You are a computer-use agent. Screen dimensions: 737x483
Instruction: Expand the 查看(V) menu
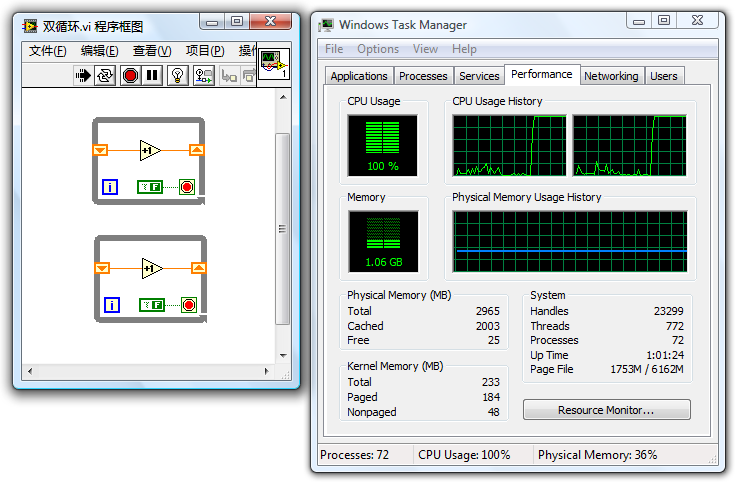click(152, 51)
